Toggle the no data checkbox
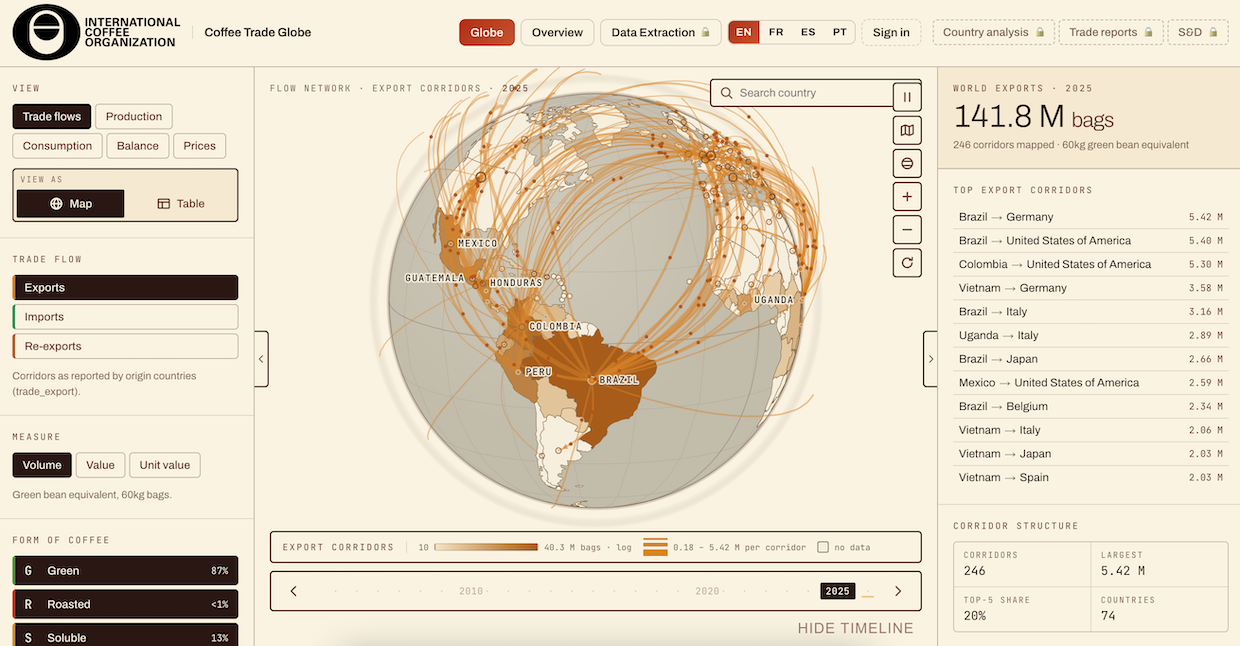Screen dimensions: 1240x646 [823, 547]
